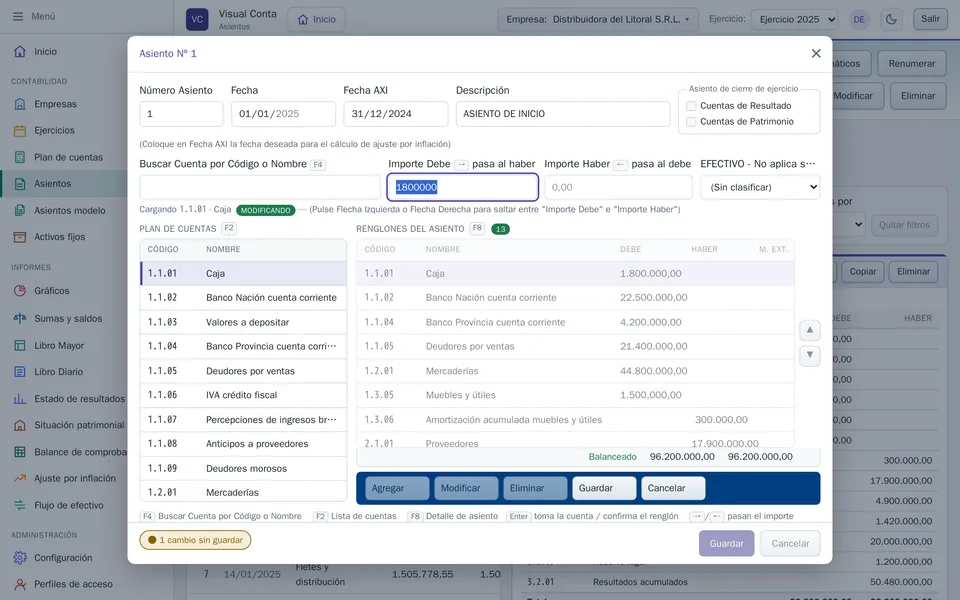Close the Asiento Nº 1 dialog

tap(816, 53)
